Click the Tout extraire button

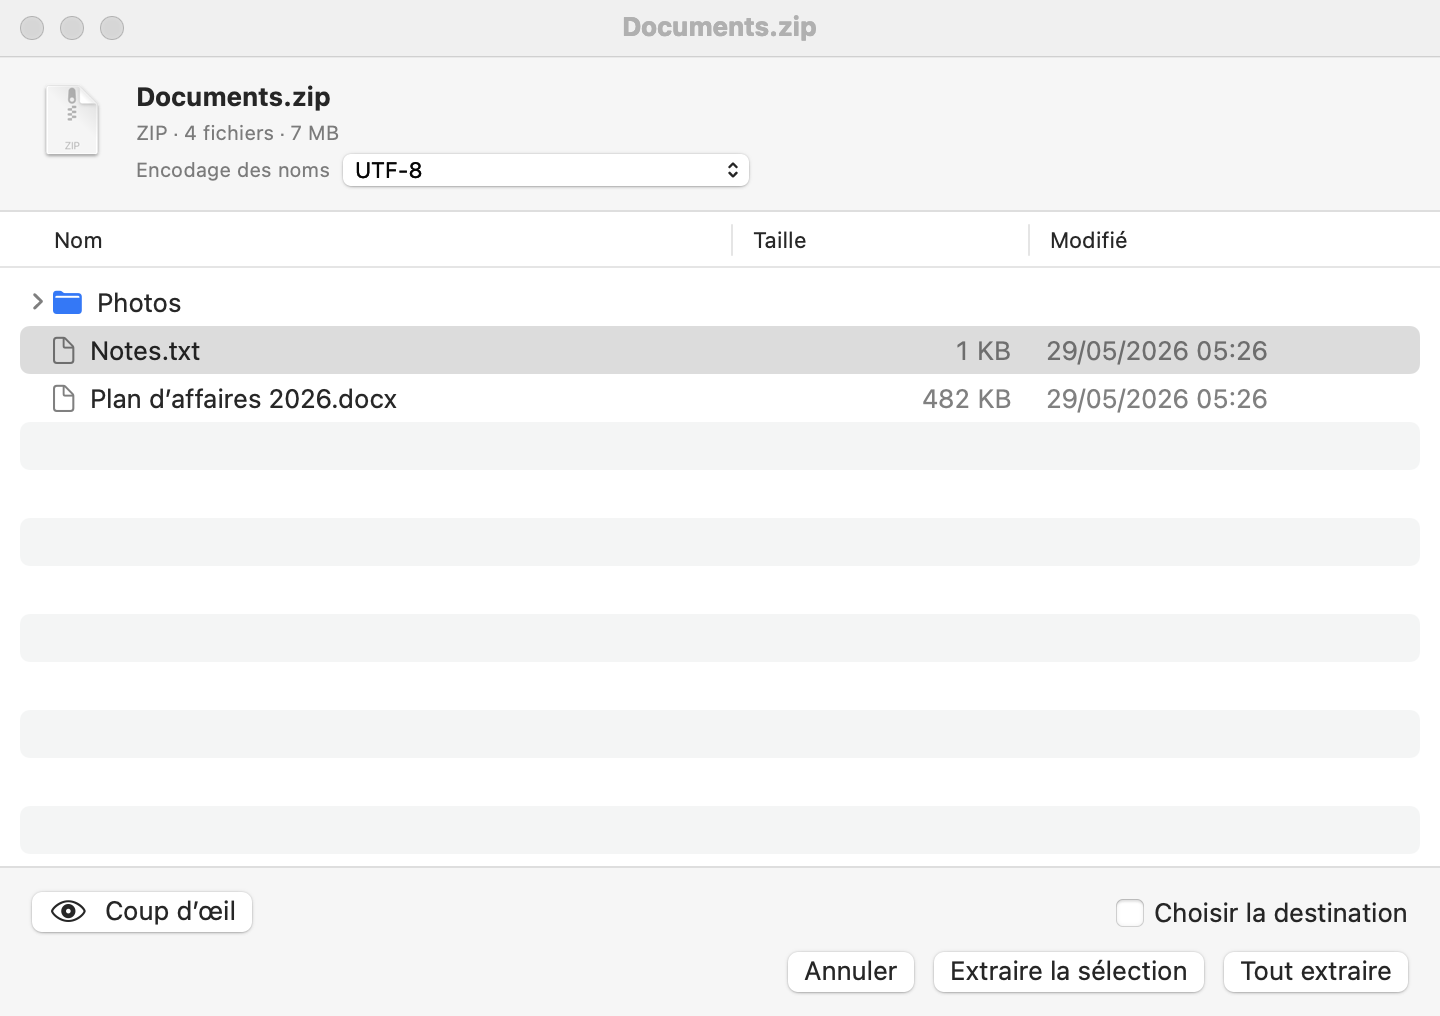point(1316,971)
